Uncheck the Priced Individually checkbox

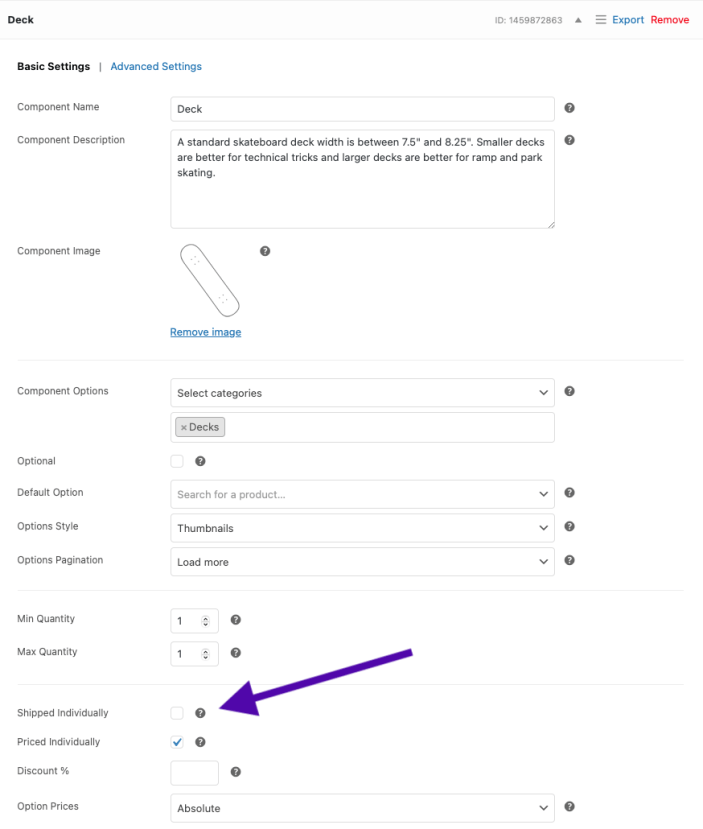[x=177, y=742]
